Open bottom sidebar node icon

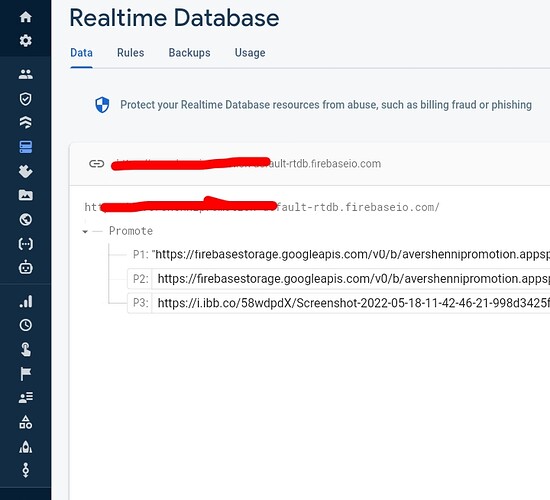pos(26,470)
